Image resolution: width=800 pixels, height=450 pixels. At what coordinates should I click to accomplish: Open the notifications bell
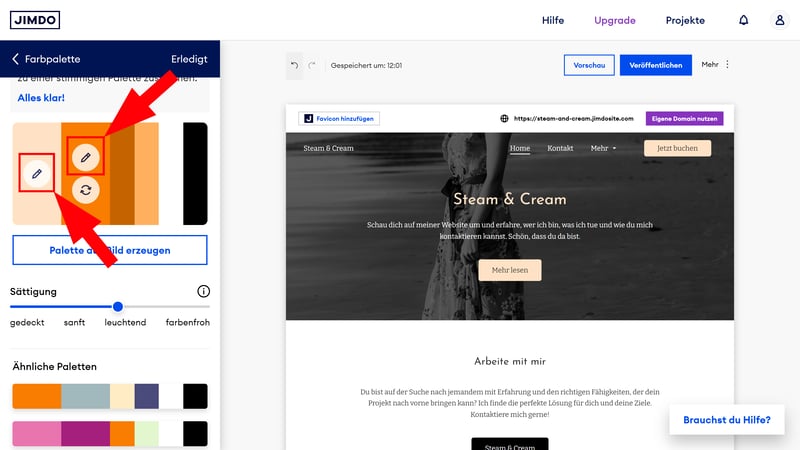(743, 20)
